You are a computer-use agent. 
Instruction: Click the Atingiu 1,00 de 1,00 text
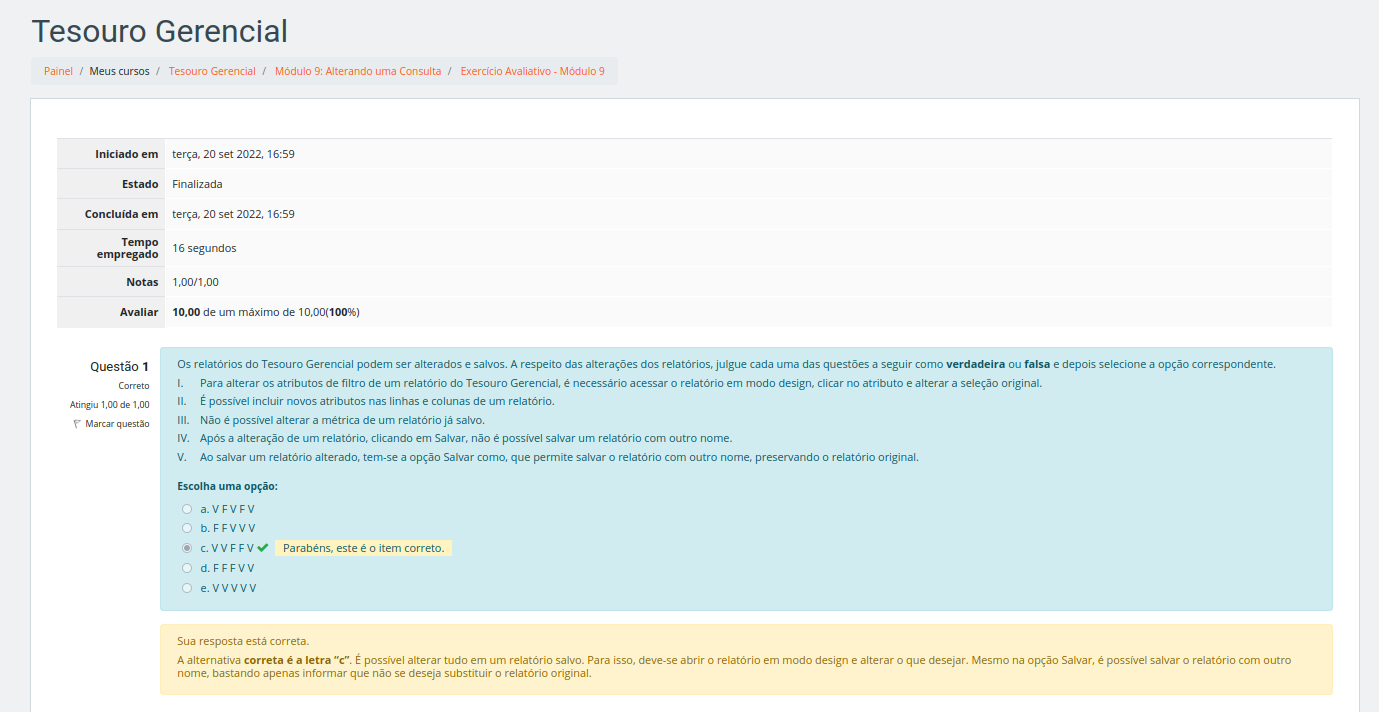click(x=110, y=405)
